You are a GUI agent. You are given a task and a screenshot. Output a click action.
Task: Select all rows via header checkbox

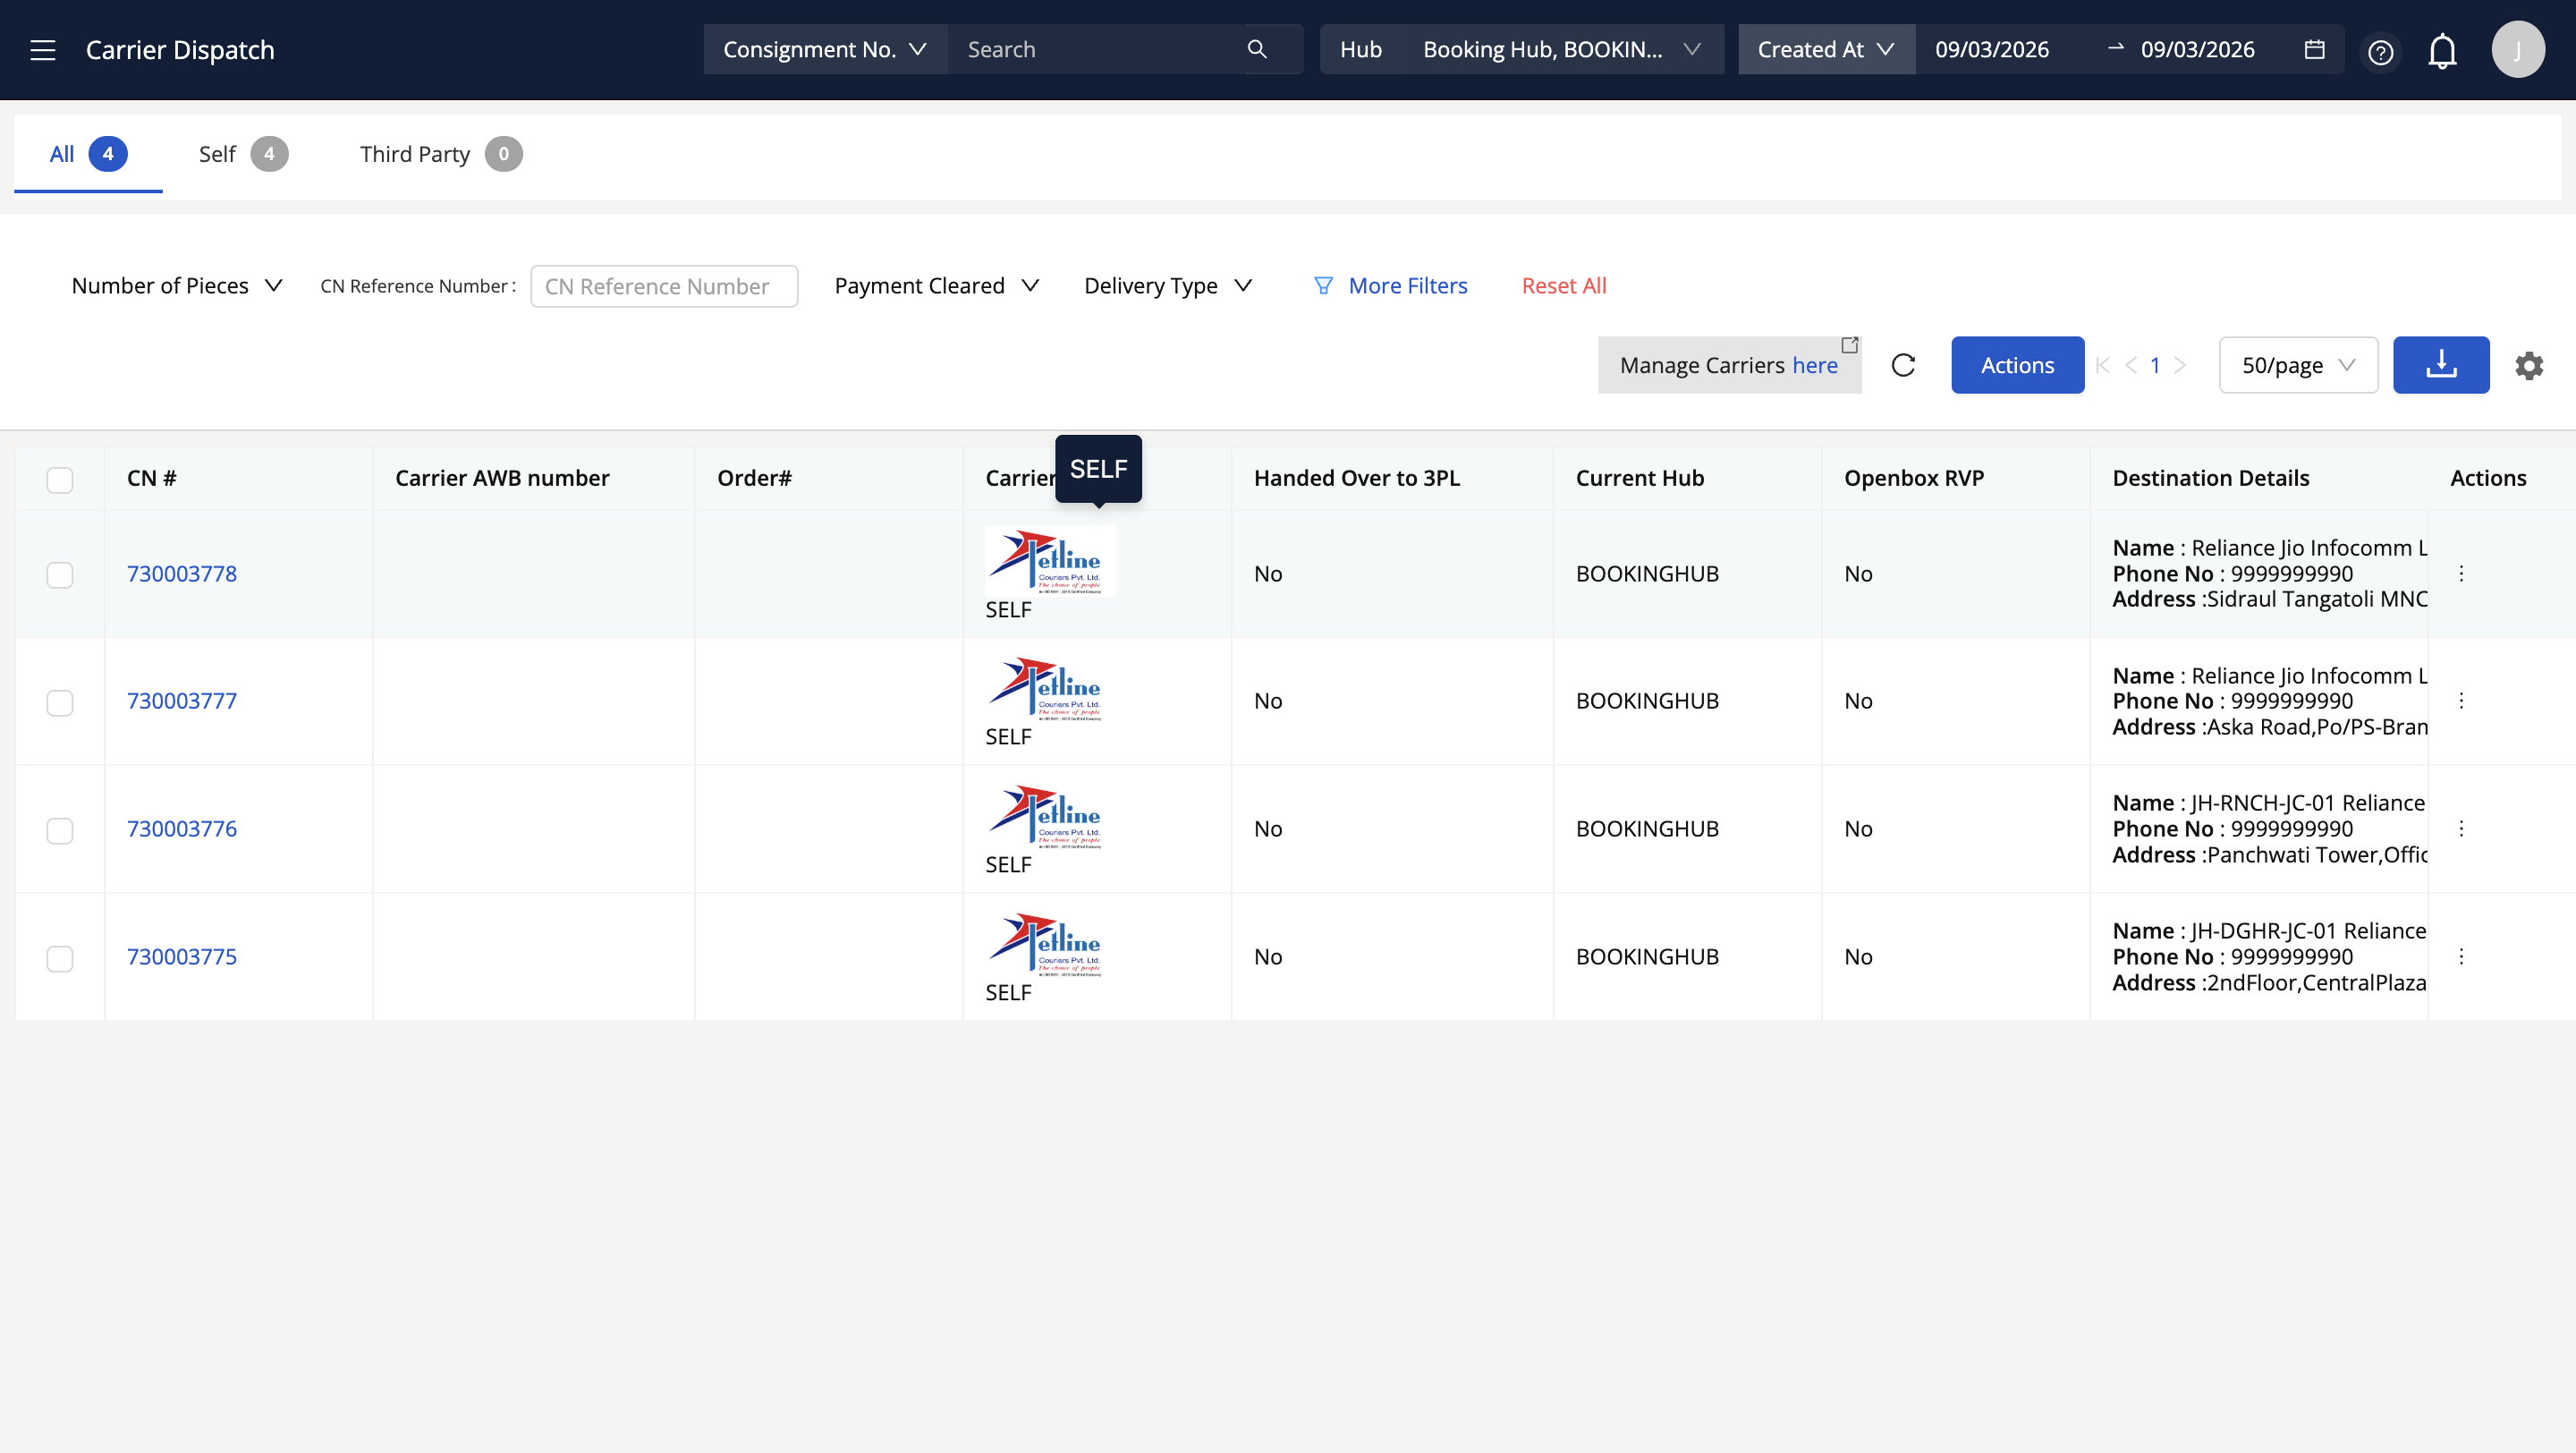tap(60, 480)
